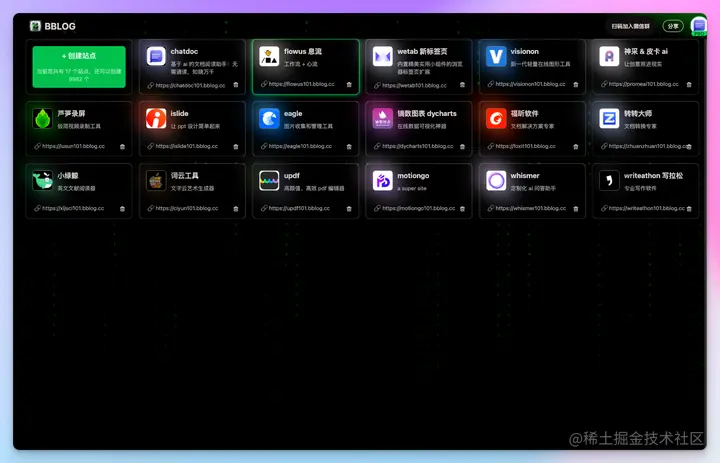
Task: Select the '小绿鲸' card title
Action: [x=68, y=175]
